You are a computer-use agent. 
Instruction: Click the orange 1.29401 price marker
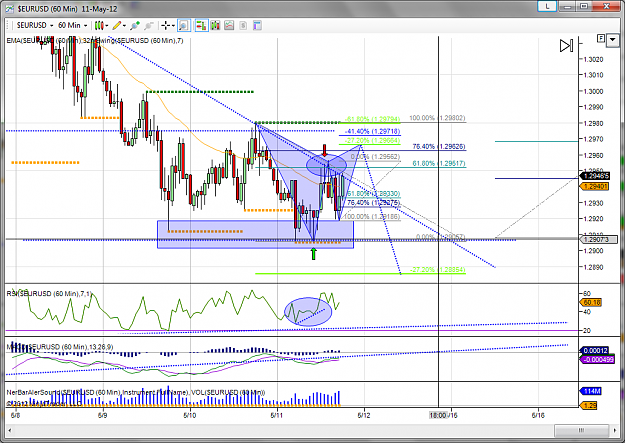click(595, 186)
